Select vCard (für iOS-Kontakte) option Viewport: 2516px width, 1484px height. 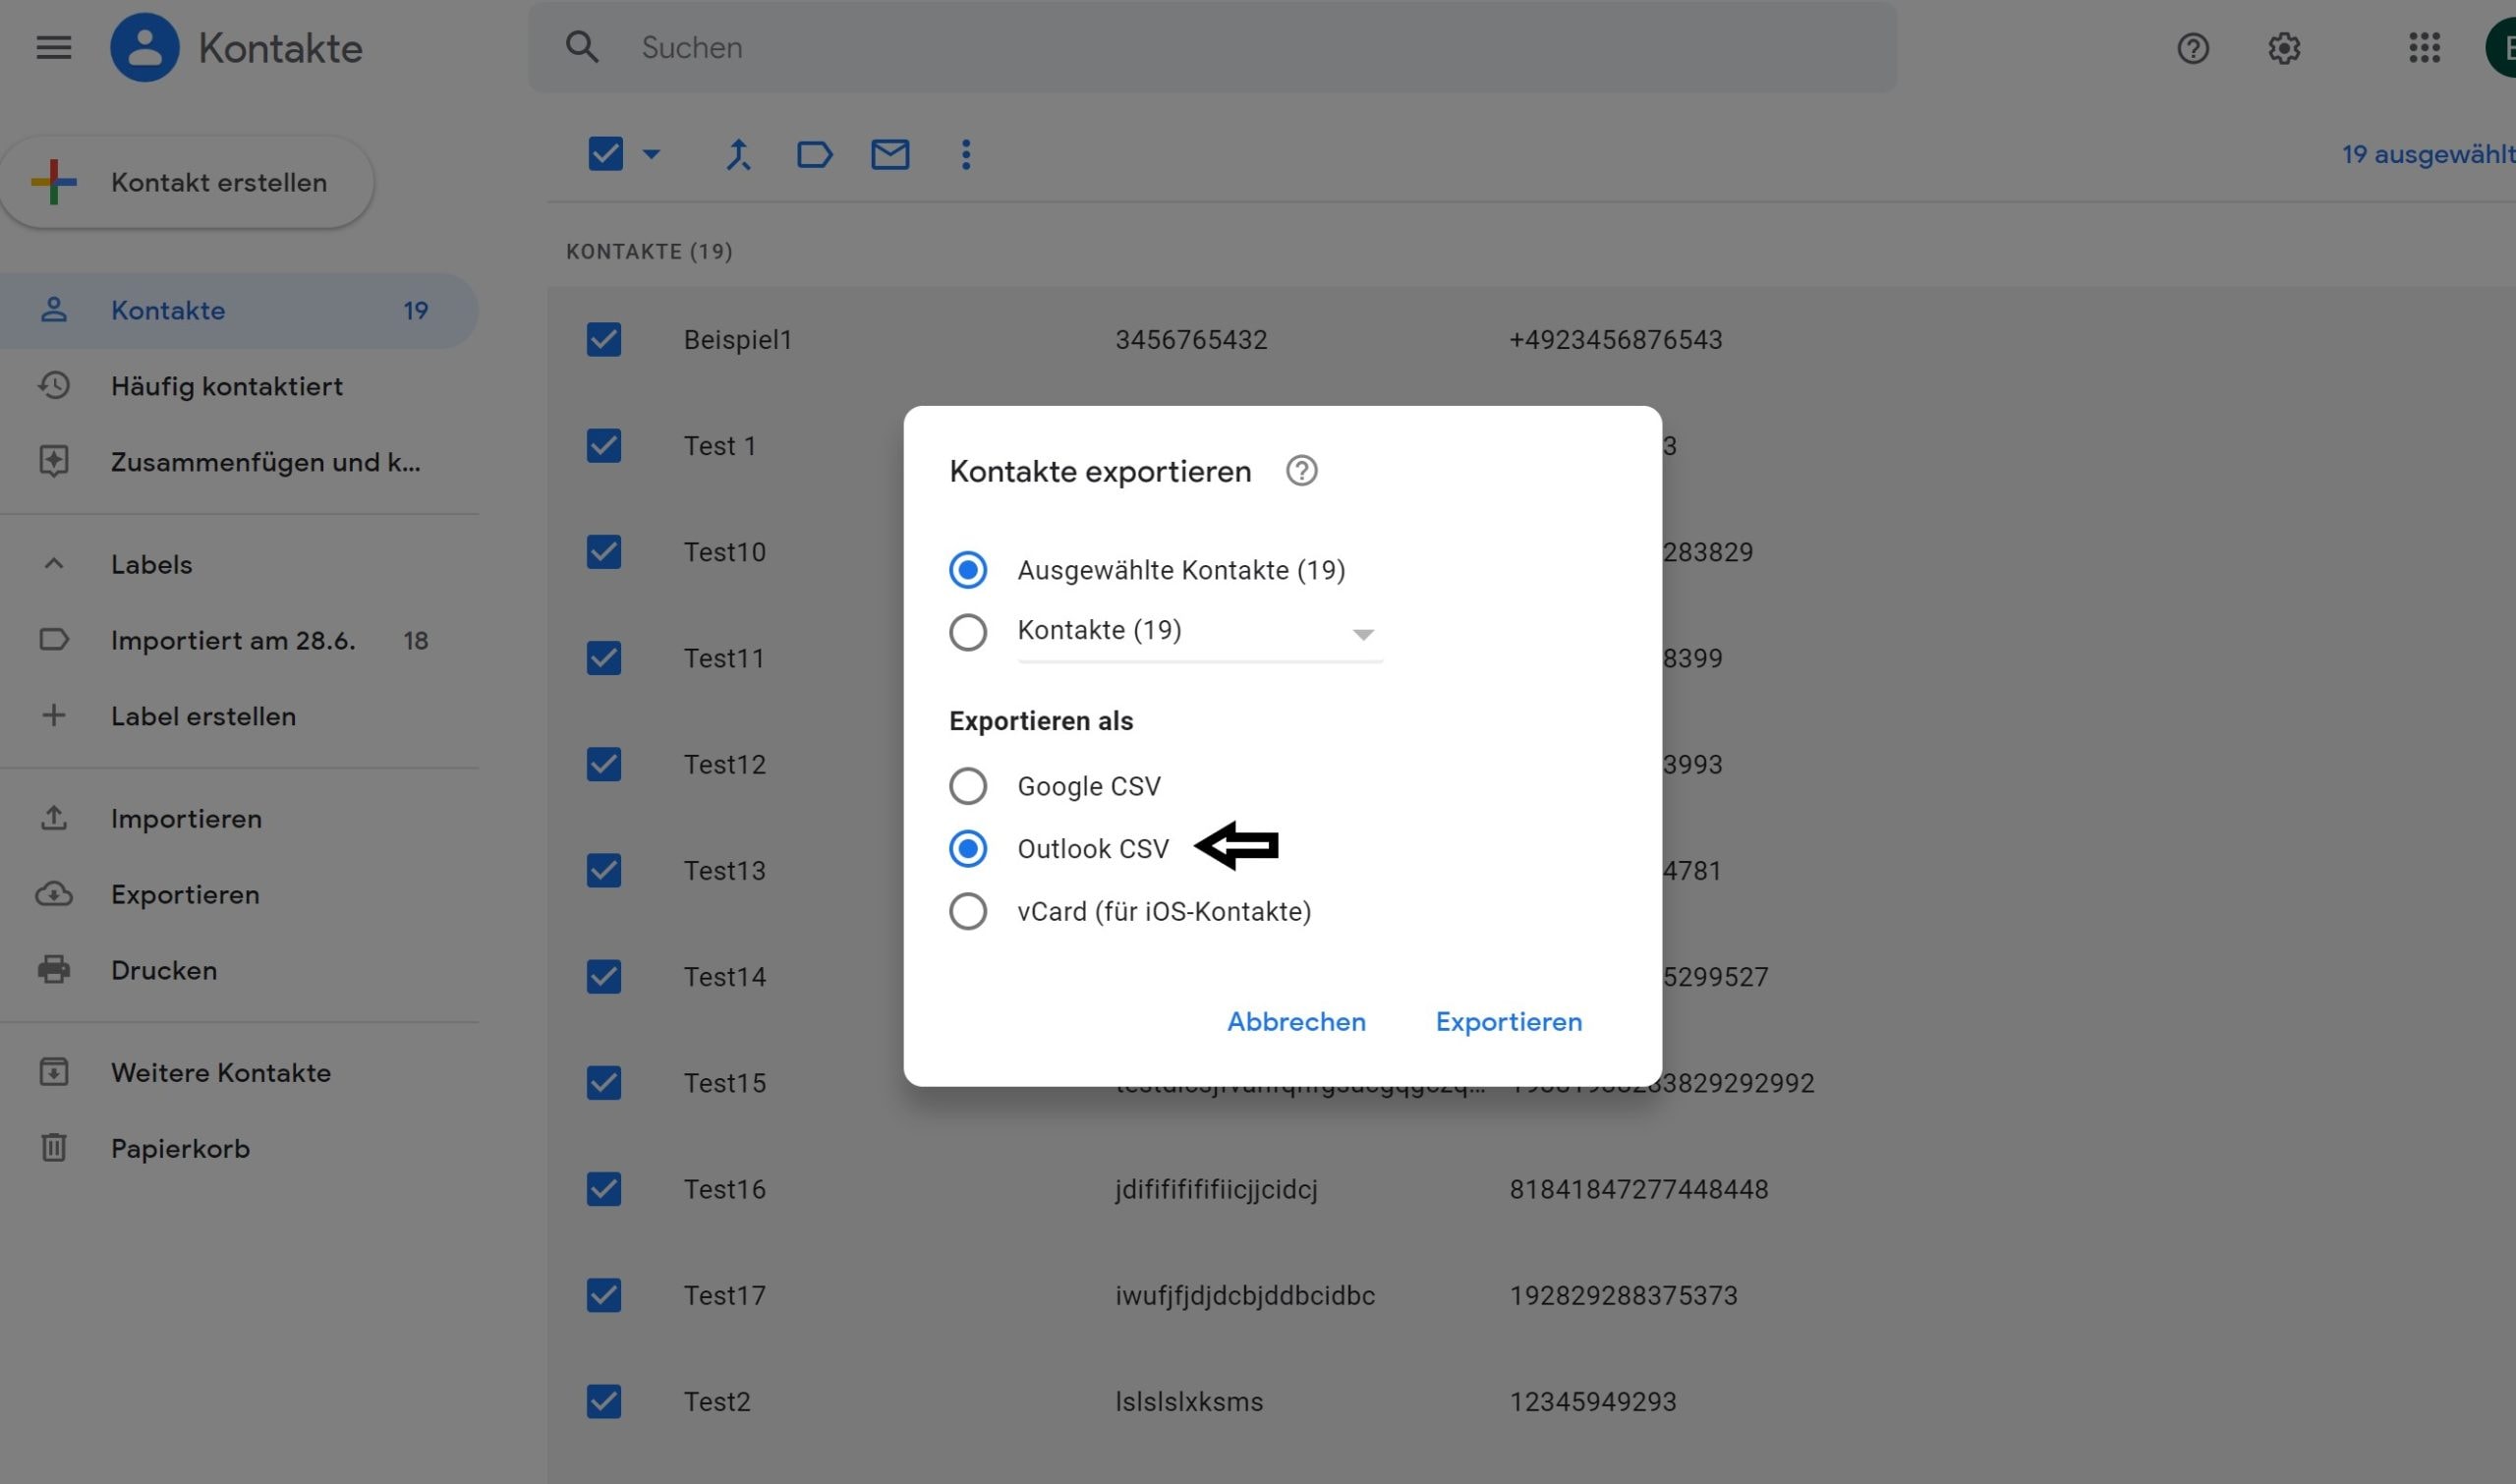pyautogui.click(x=967, y=911)
